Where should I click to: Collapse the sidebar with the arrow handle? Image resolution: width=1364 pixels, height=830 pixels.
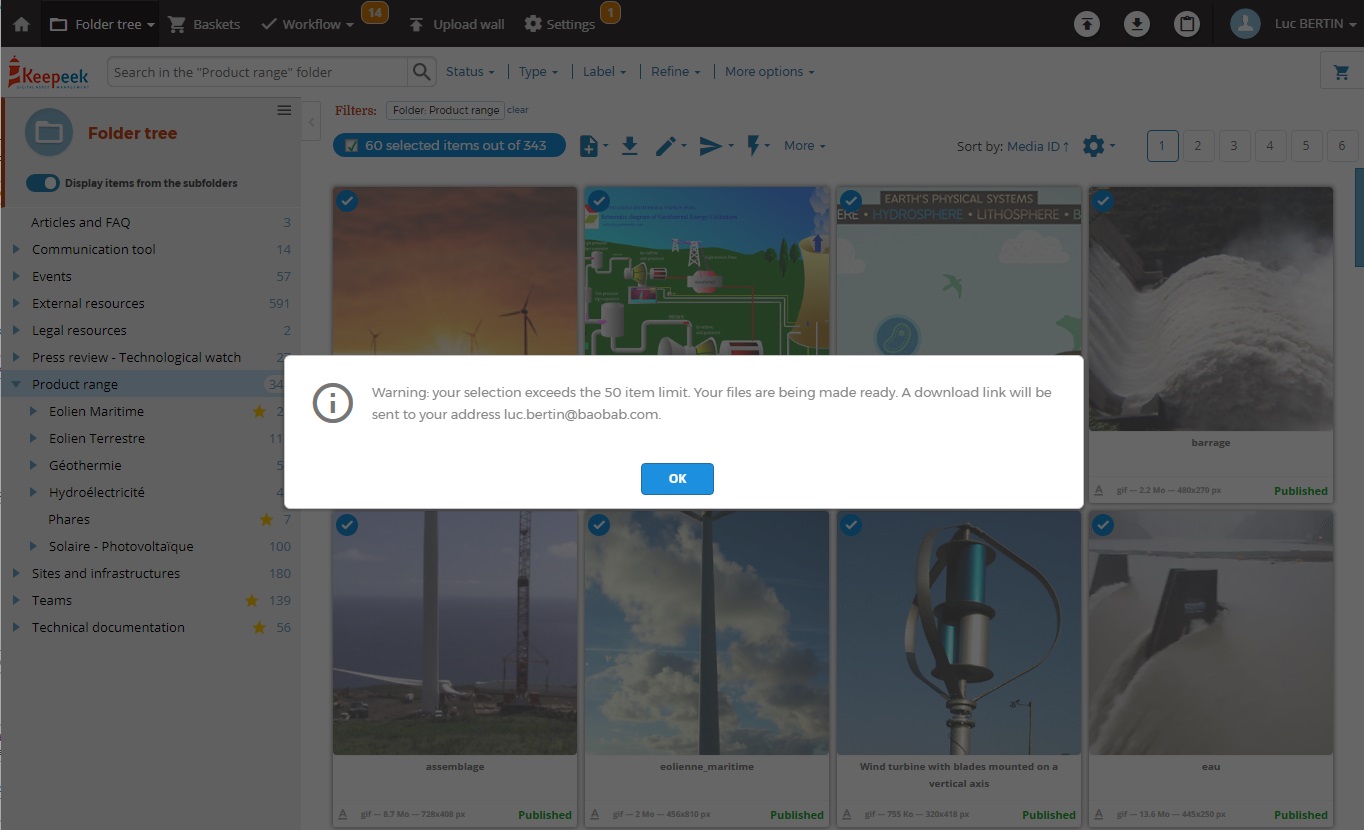click(x=311, y=121)
